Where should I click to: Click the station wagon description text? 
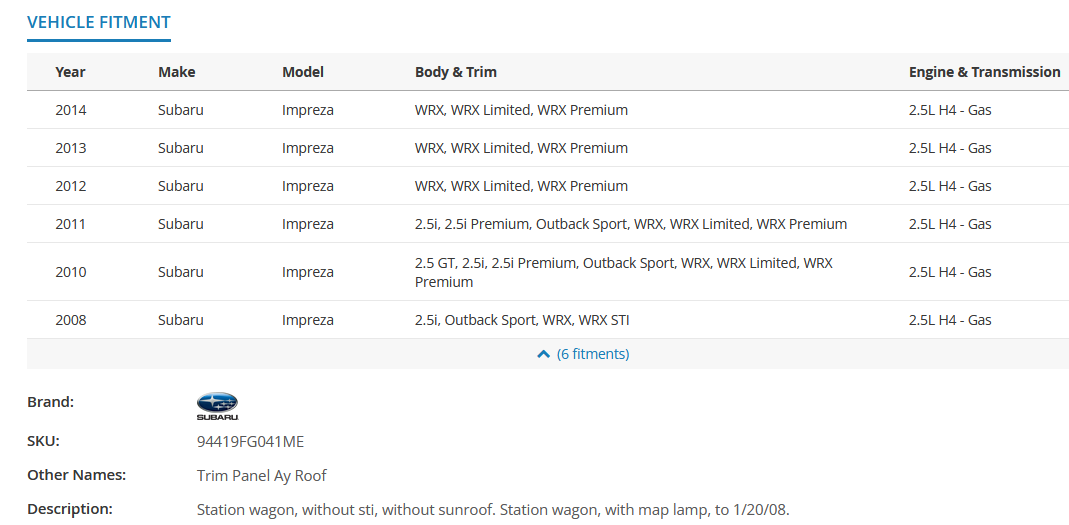tap(493, 509)
